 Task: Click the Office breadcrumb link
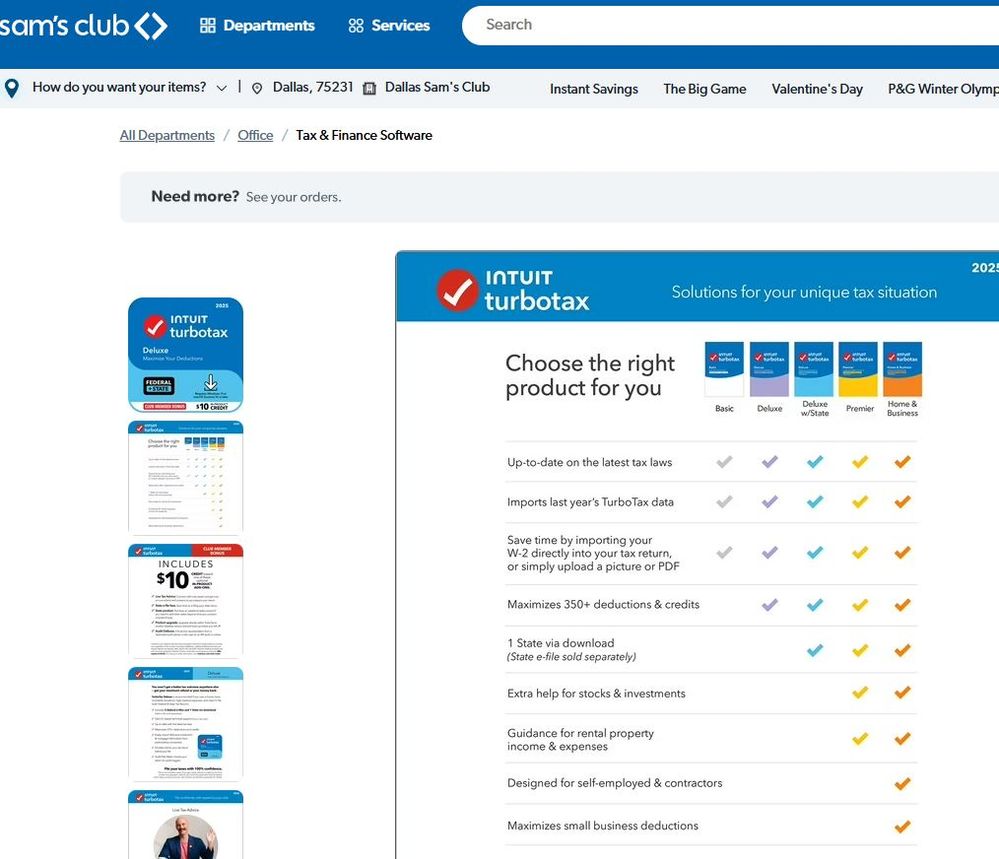point(255,135)
